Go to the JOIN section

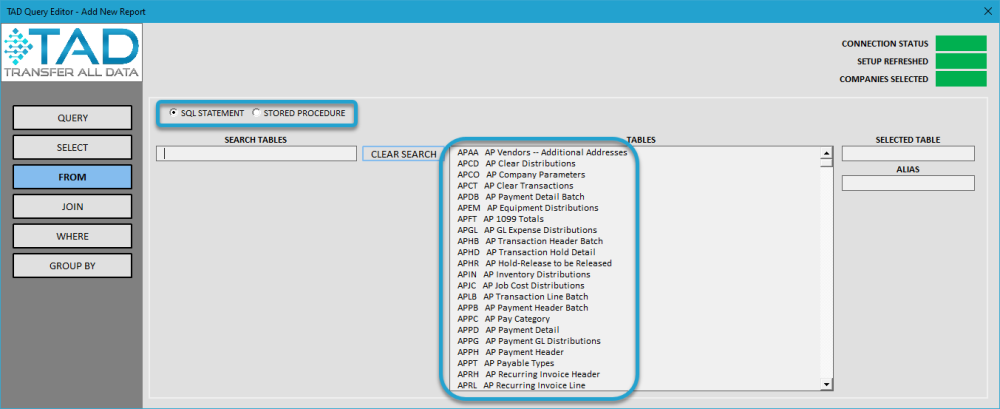tap(73, 207)
